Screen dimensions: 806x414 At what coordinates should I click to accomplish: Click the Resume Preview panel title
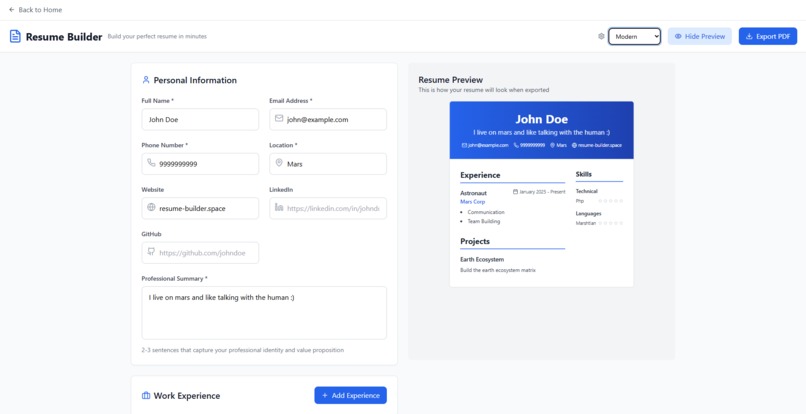(x=450, y=80)
